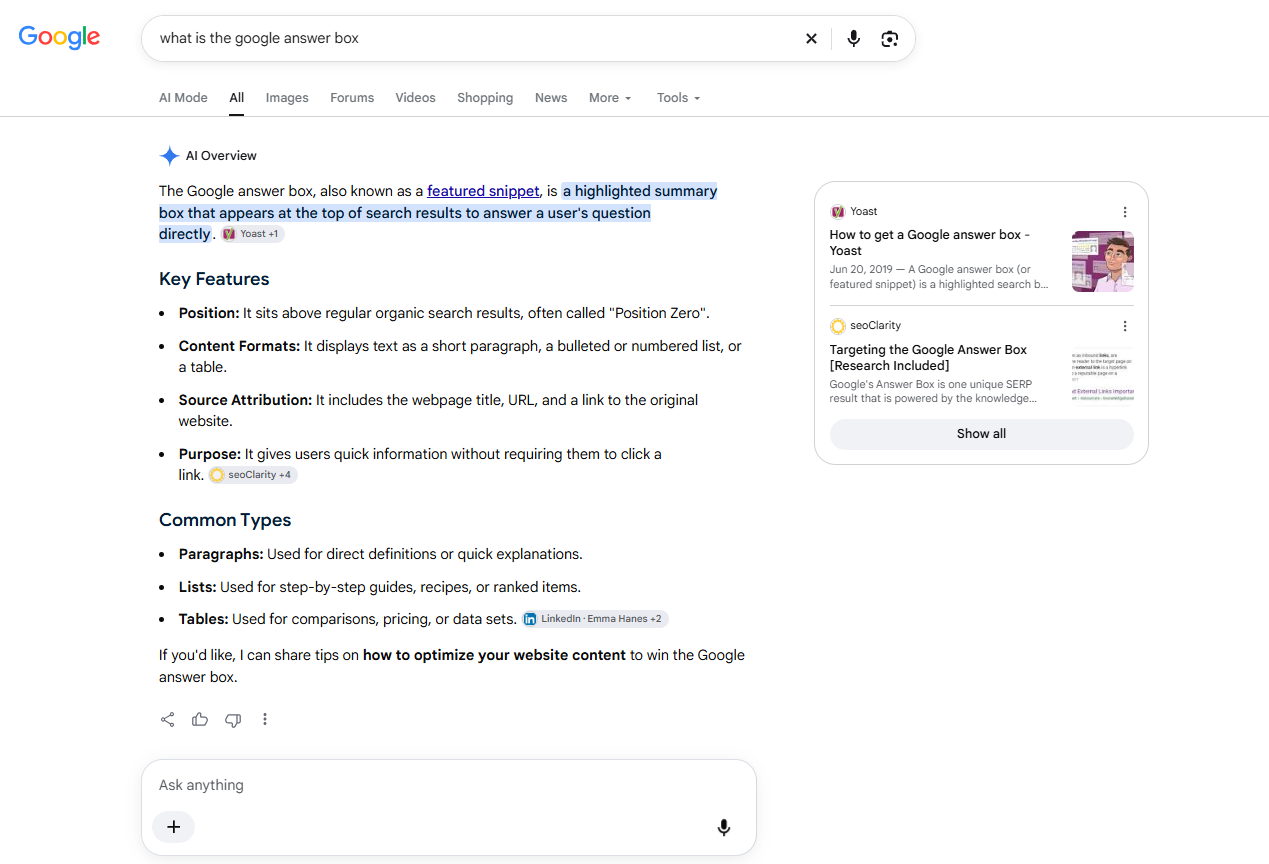Screen dimensions: 1269x864
Task: Click the 'Google's Answer Box is one unique SERP' snippet
Action: pos(933,391)
